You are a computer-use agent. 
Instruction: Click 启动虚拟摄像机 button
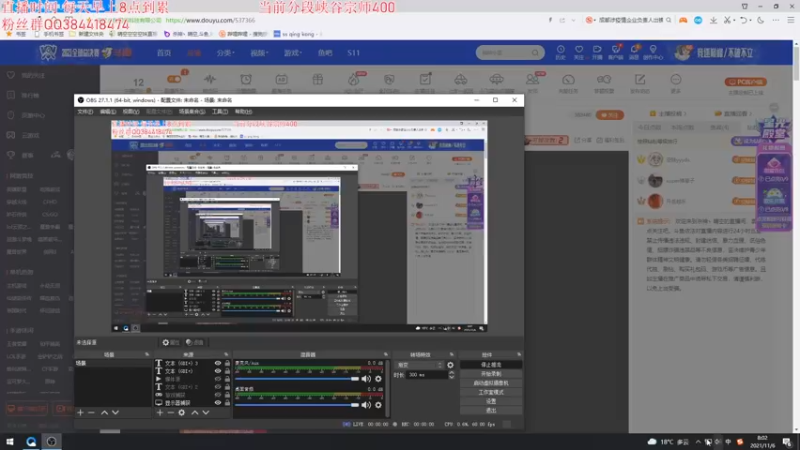(491, 383)
